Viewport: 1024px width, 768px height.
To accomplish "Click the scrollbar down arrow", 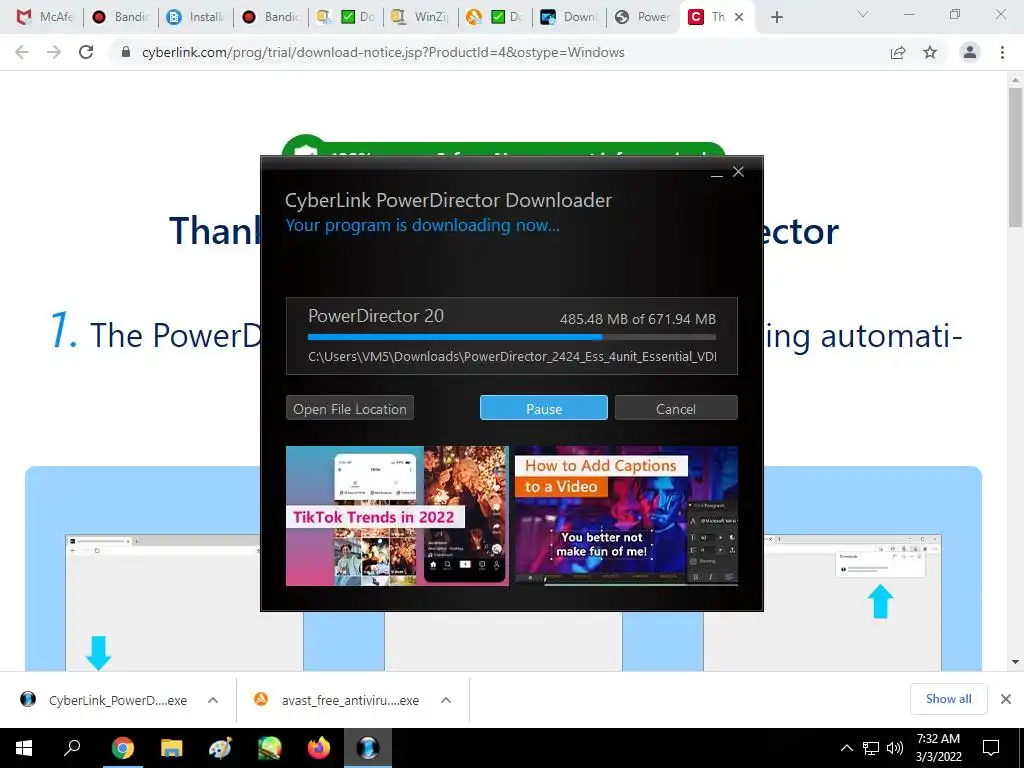I will click(1015, 662).
